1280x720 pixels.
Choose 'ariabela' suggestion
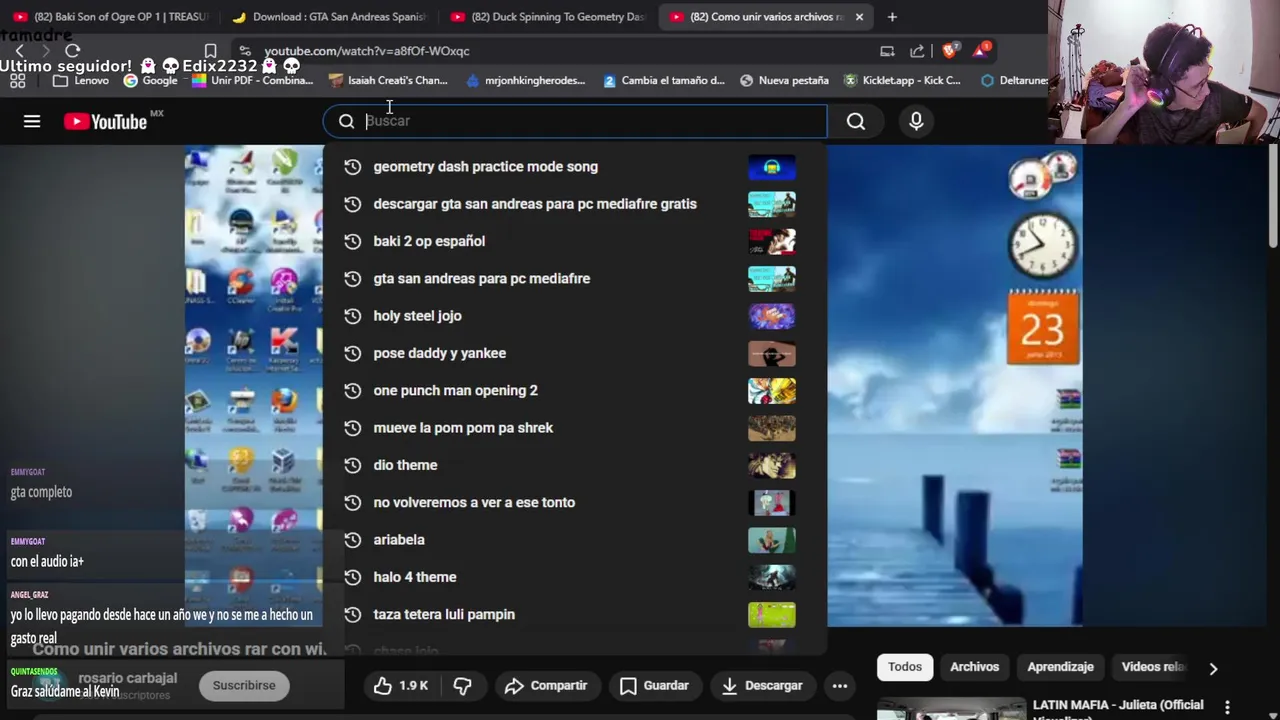coord(575,540)
